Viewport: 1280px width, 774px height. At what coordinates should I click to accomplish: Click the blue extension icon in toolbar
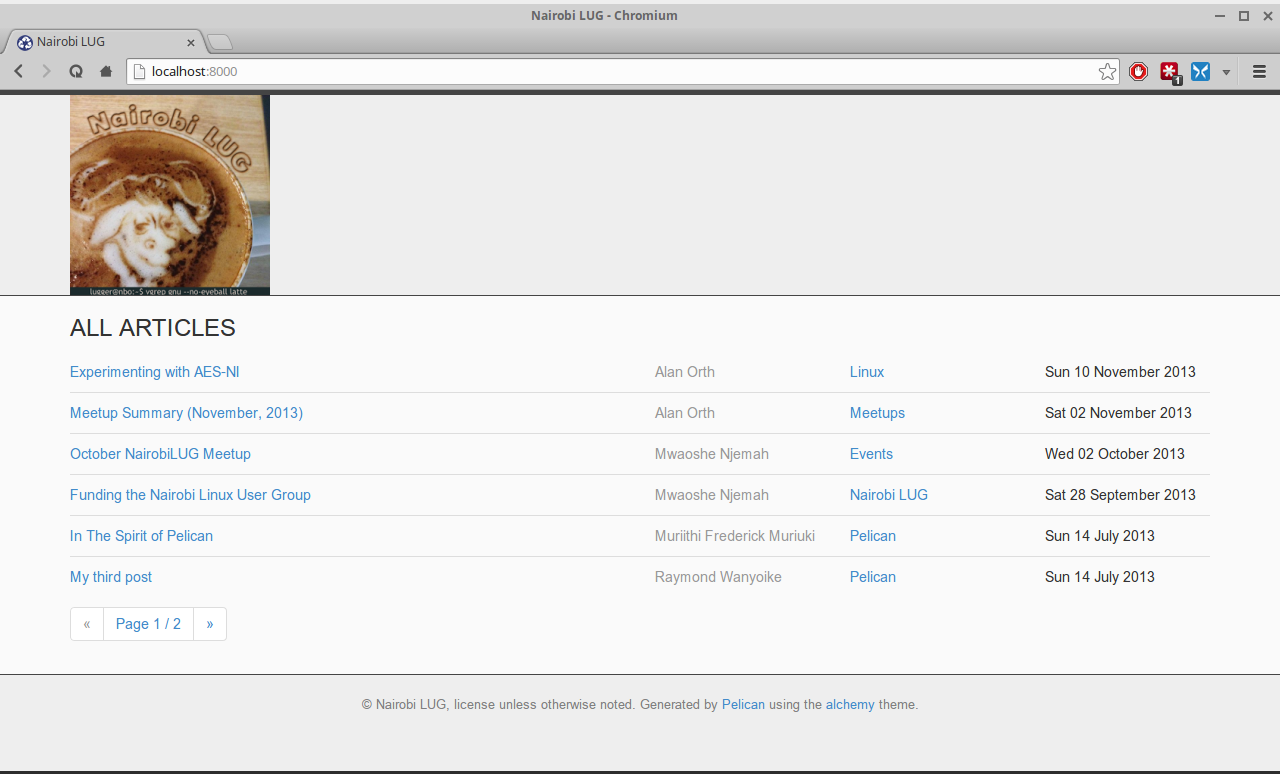[x=1200, y=71]
